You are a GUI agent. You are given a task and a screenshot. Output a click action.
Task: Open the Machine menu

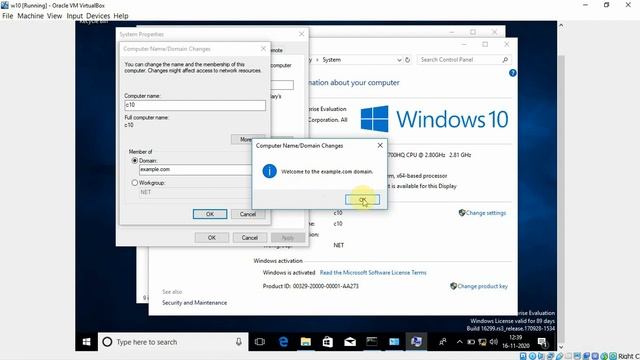coord(30,16)
